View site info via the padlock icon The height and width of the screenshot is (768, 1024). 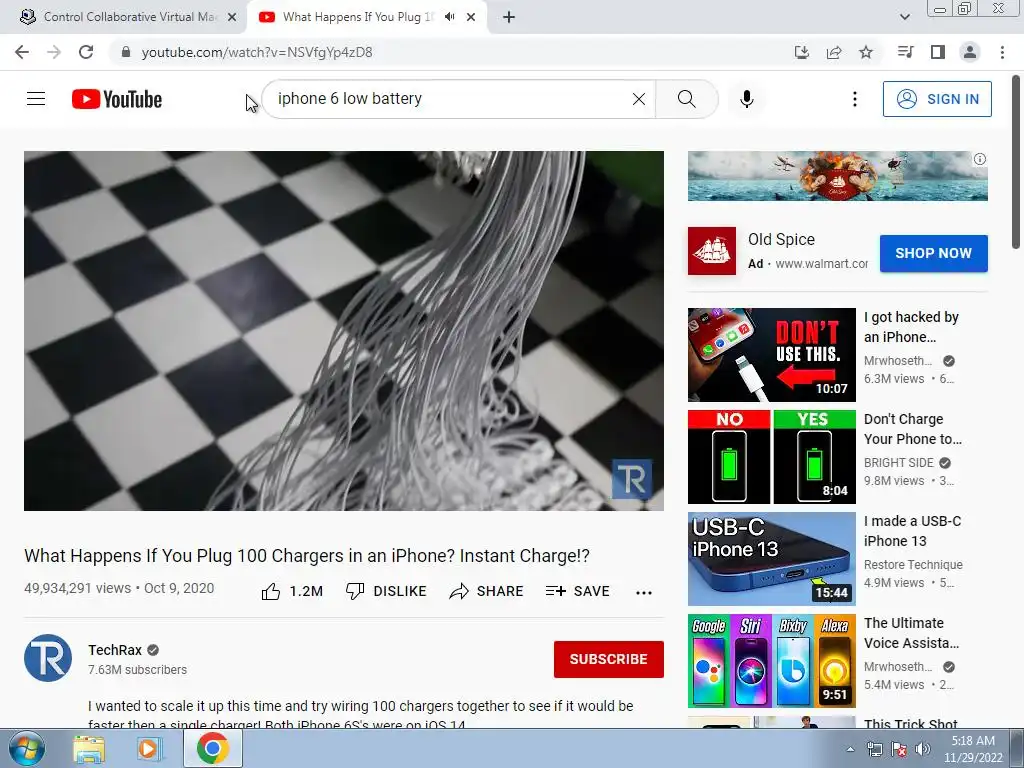(x=126, y=52)
